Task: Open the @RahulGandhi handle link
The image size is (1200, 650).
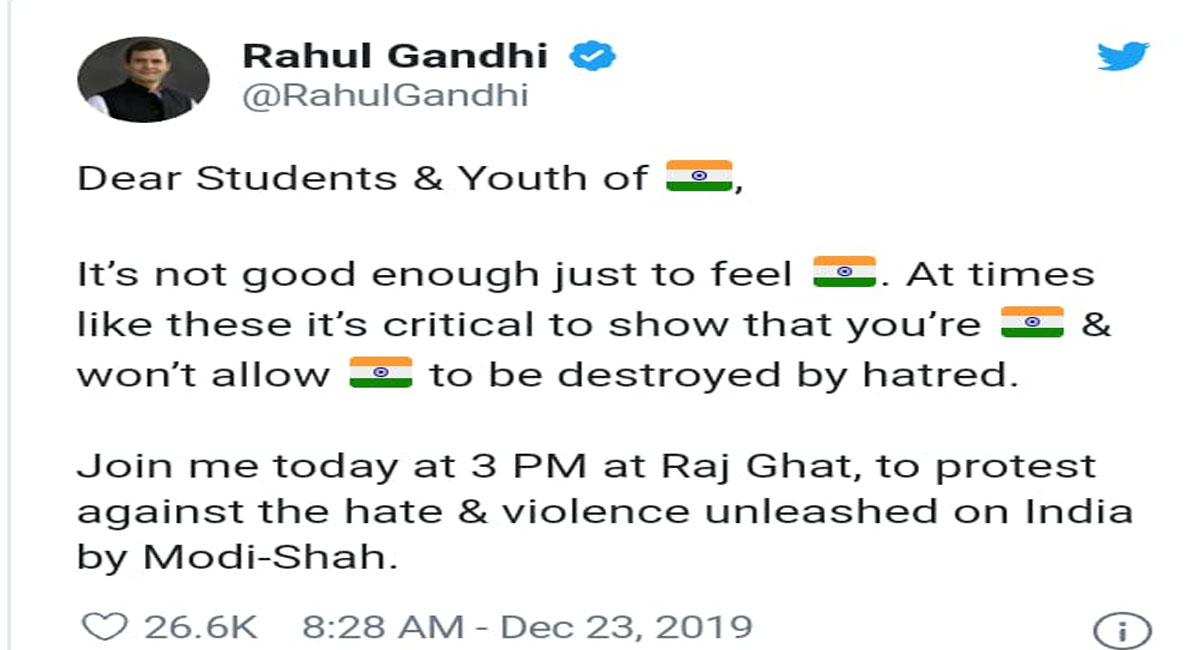Action: tap(385, 95)
